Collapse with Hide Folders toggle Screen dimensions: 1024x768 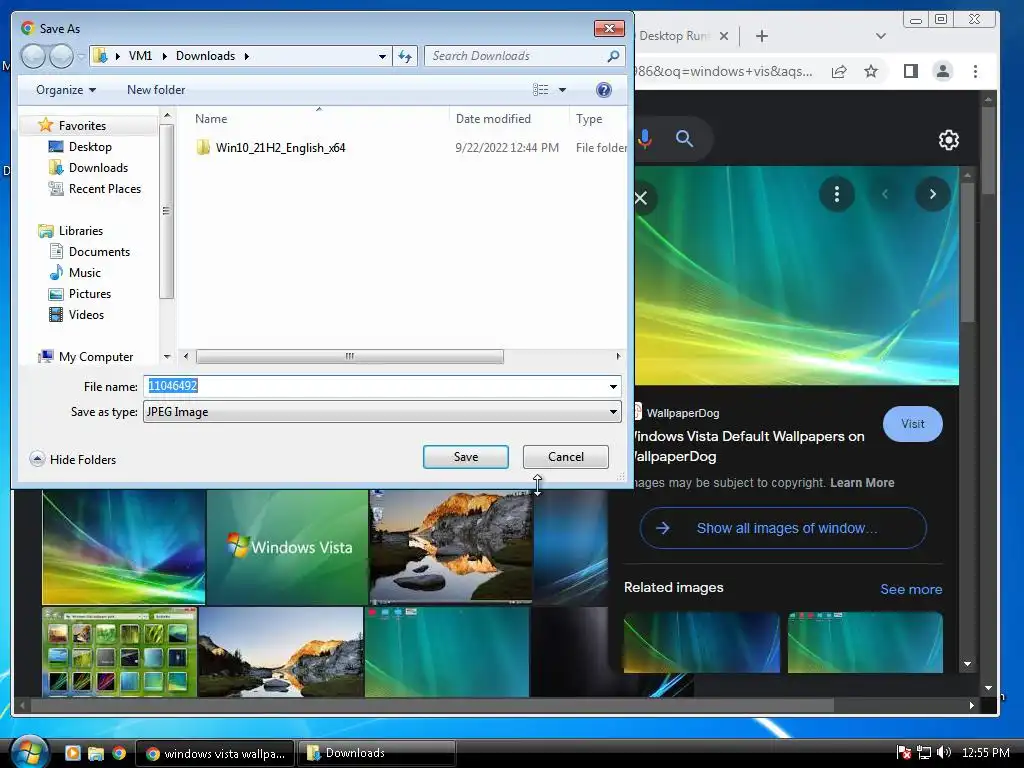tap(73, 459)
